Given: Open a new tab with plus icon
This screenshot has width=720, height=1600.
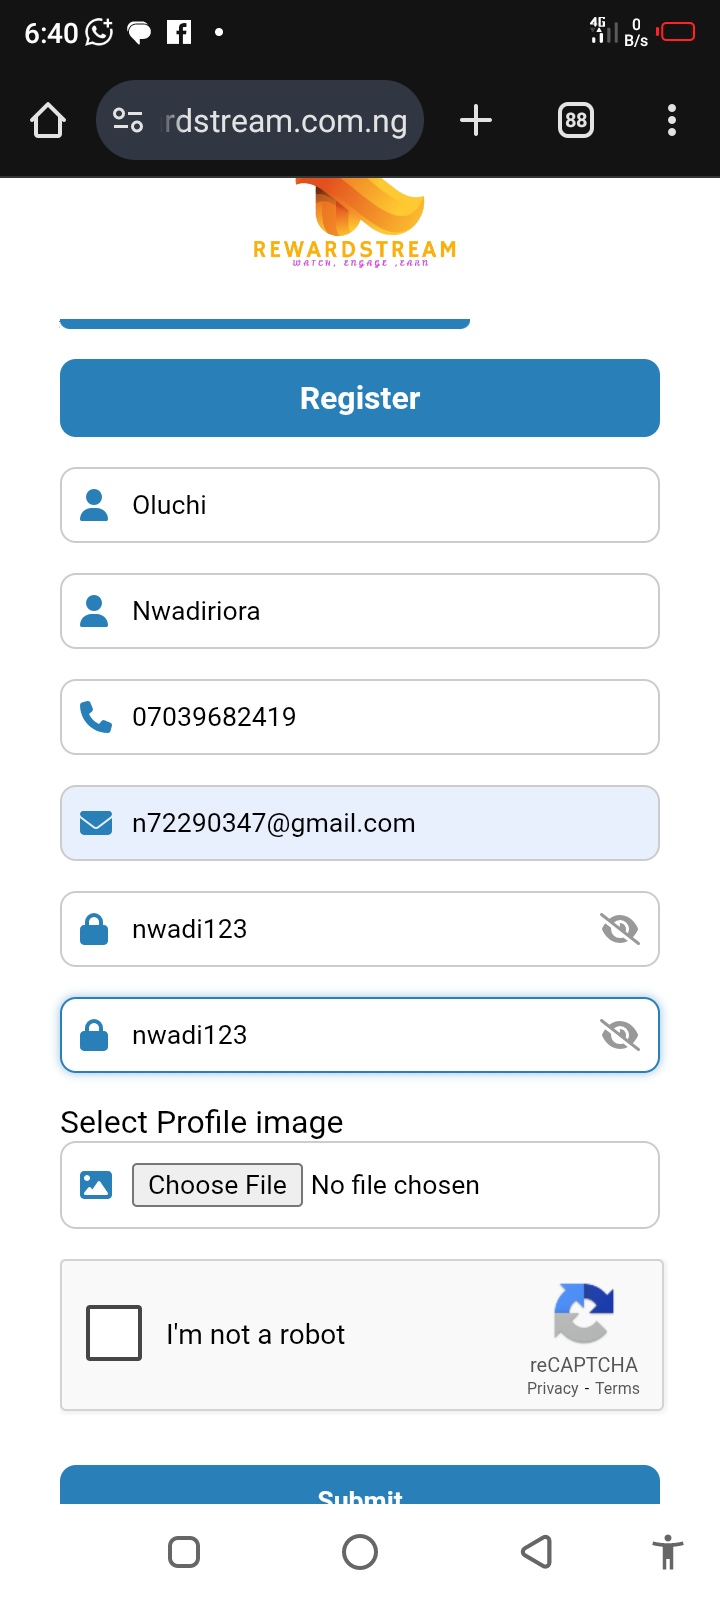Looking at the screenshot, I should click(476, 121).
